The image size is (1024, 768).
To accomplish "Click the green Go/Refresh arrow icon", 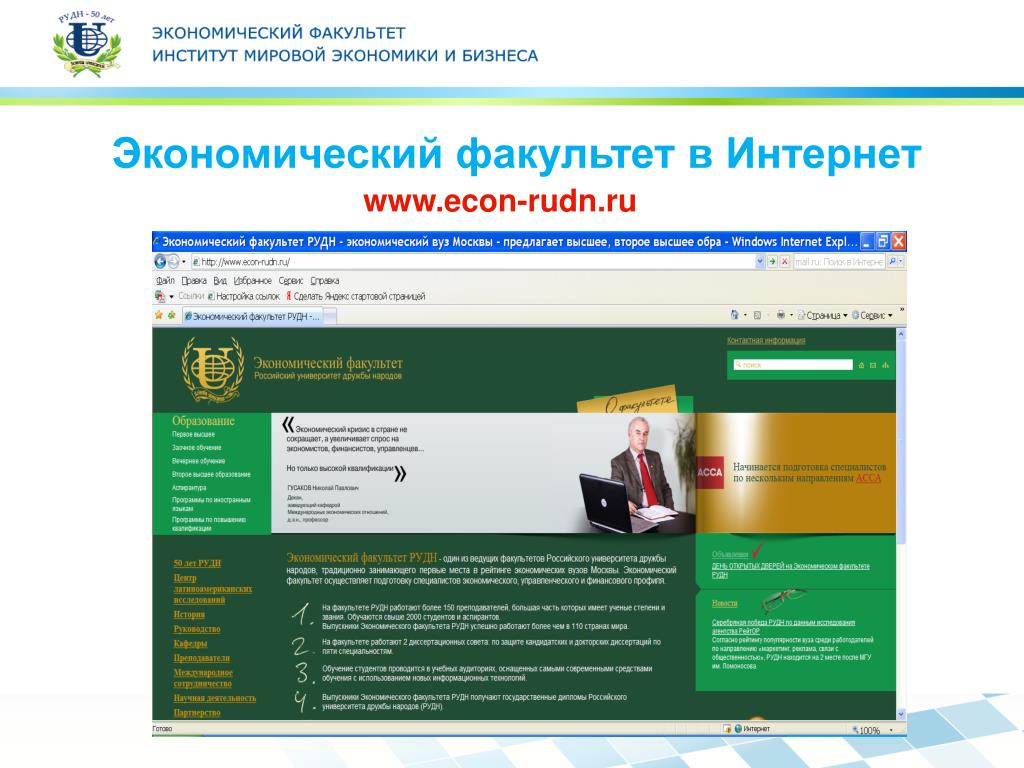I will click(x=772, y=262).
